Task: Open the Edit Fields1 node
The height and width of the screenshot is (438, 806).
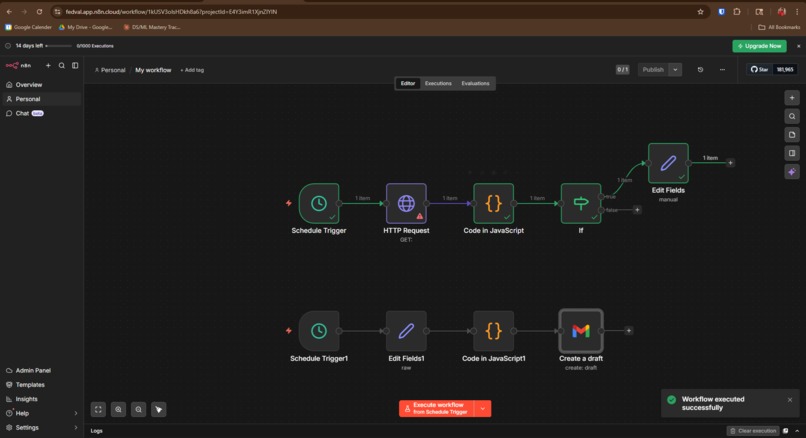Action: (406, 331)
